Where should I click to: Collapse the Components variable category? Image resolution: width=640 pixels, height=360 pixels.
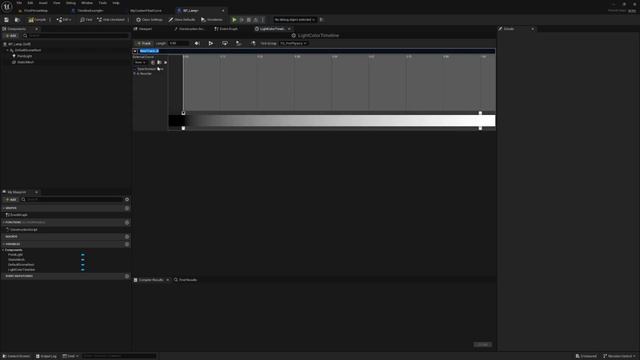(4, 250)
